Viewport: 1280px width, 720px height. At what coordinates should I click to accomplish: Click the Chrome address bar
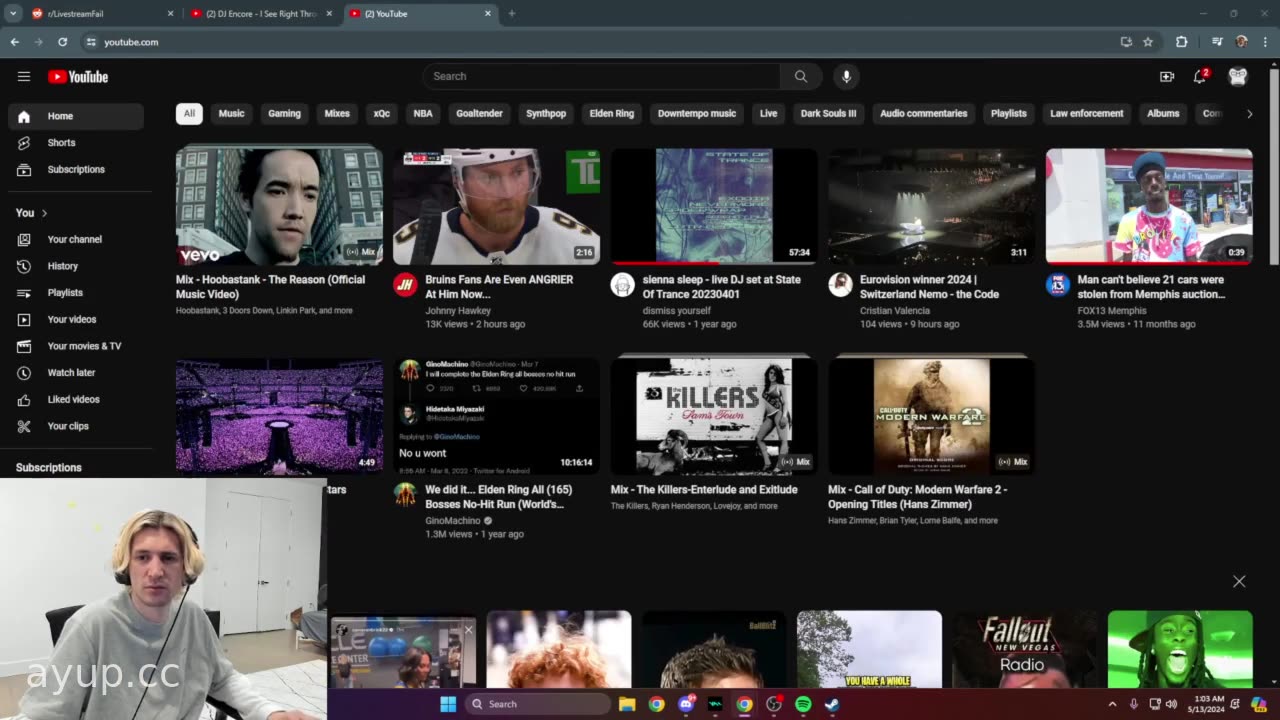pyautogui.click(x=600, y=42)
